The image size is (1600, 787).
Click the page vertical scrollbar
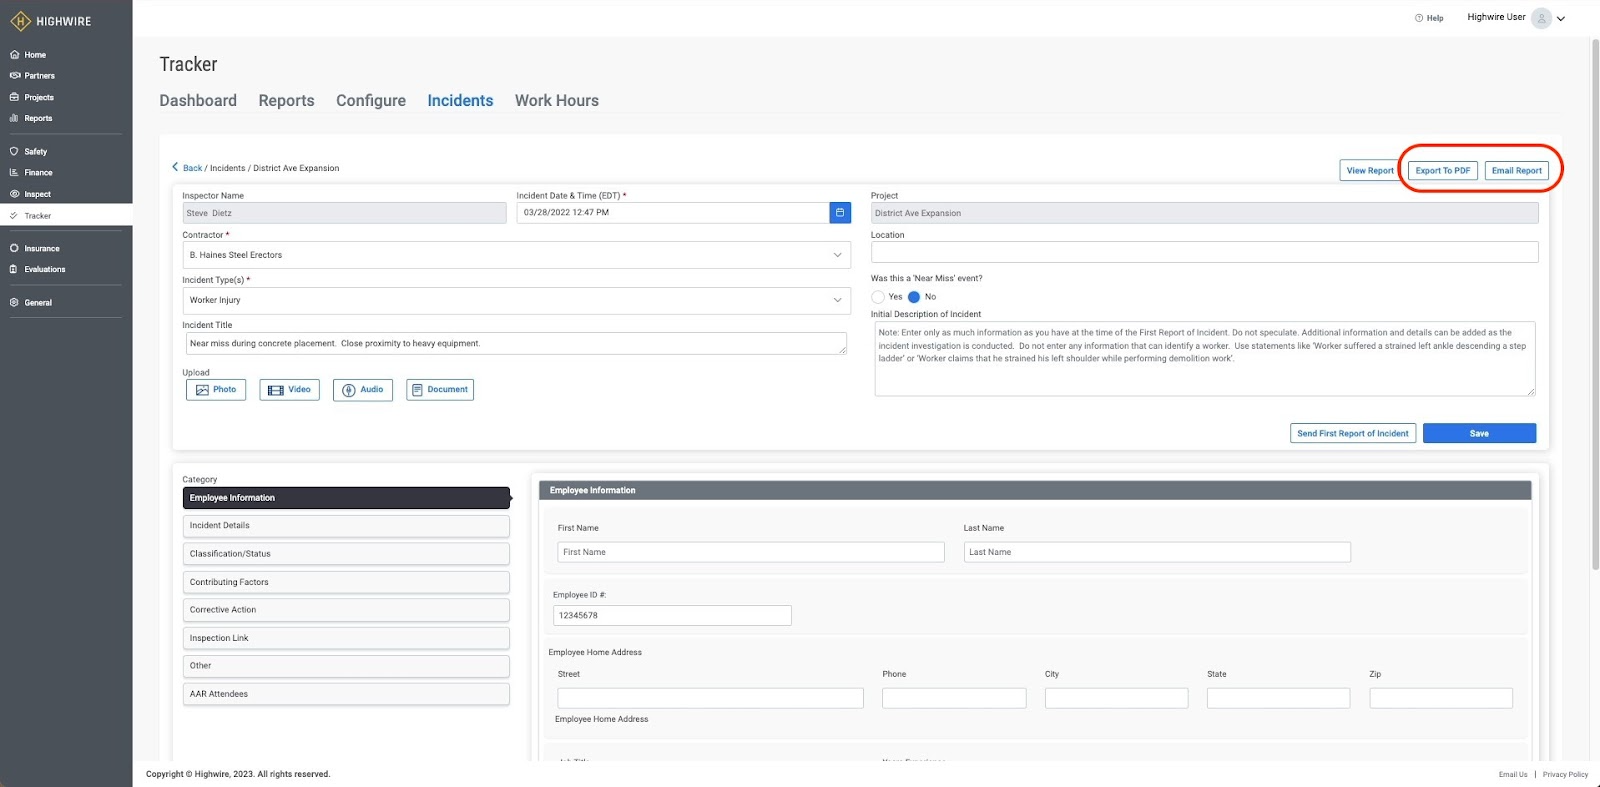pyautogui.click(x=1595, y=304)
